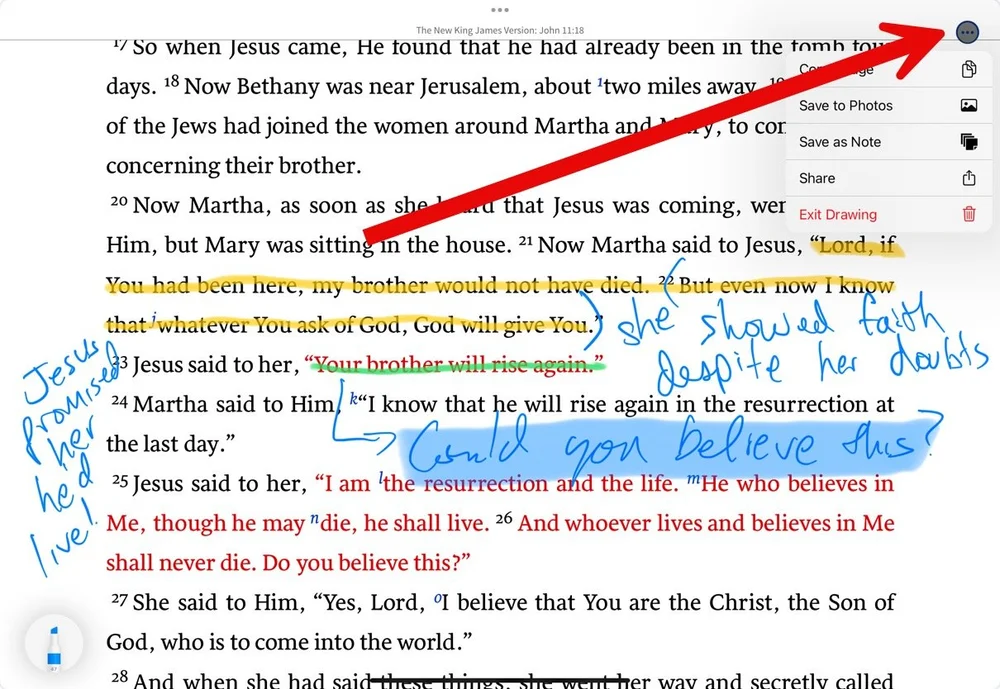The image size is (1000, 689).
Task: Open footnote n before 'die, he shall live'
Action: (314, 519)
